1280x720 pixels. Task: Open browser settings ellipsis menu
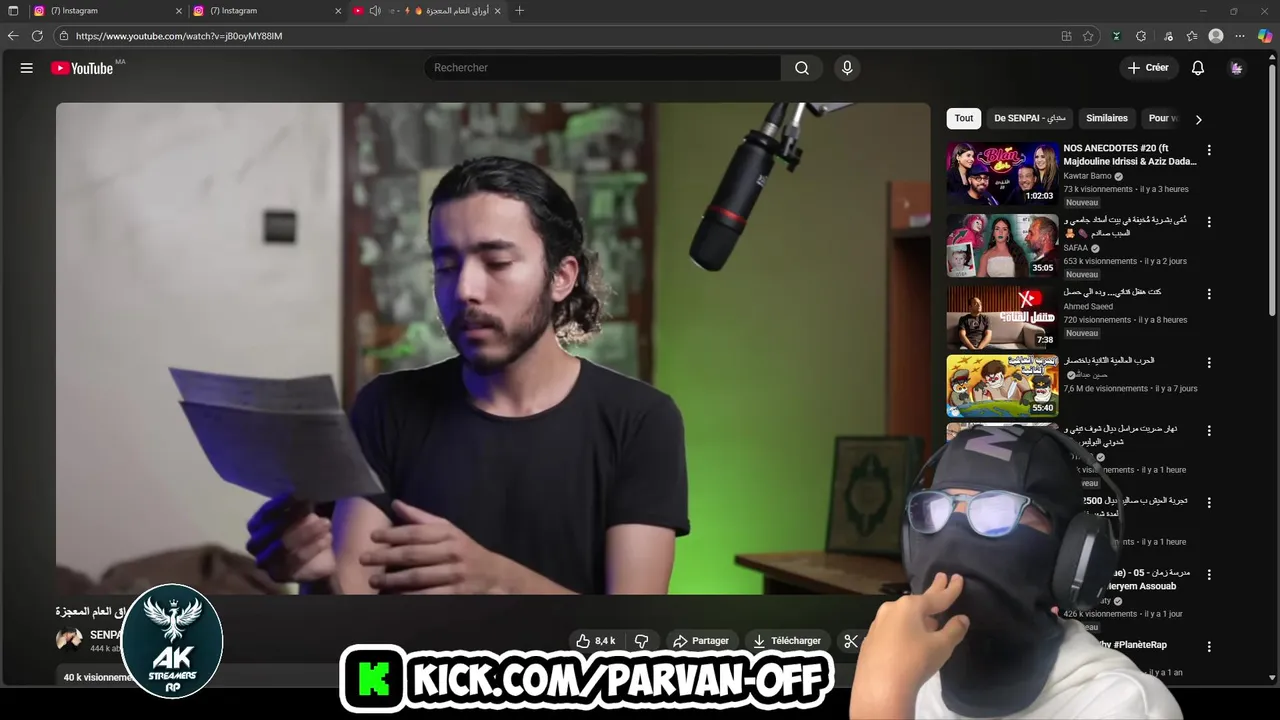tap(1240, 36)
